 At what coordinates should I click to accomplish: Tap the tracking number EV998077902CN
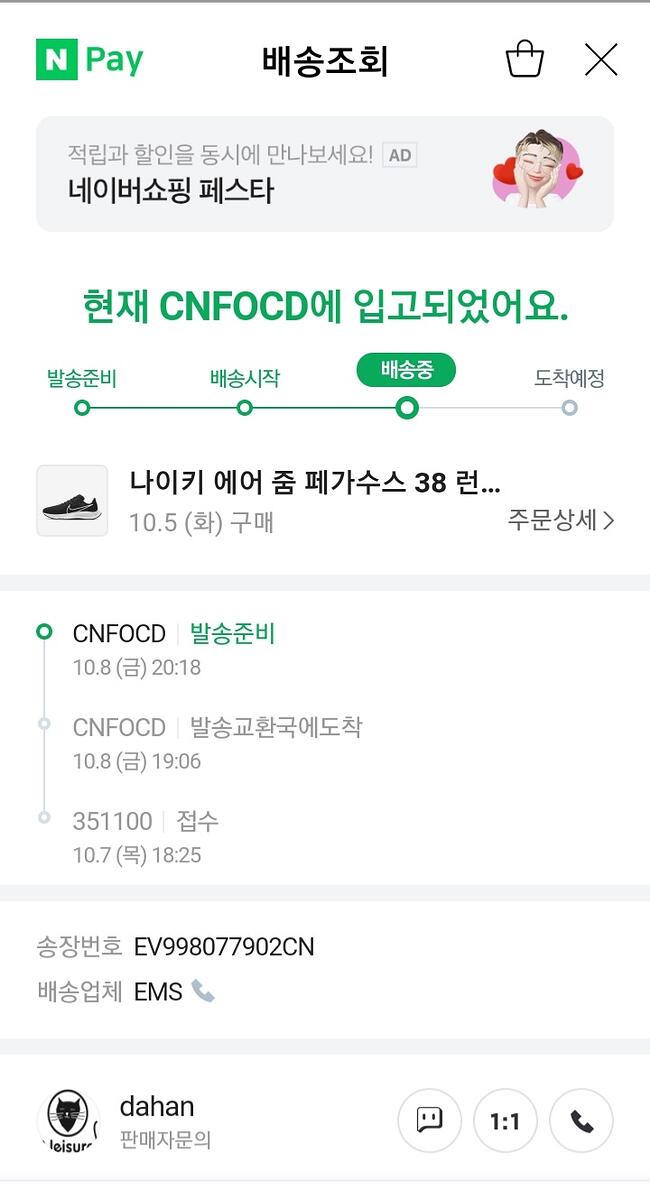(x=223, y=946)
